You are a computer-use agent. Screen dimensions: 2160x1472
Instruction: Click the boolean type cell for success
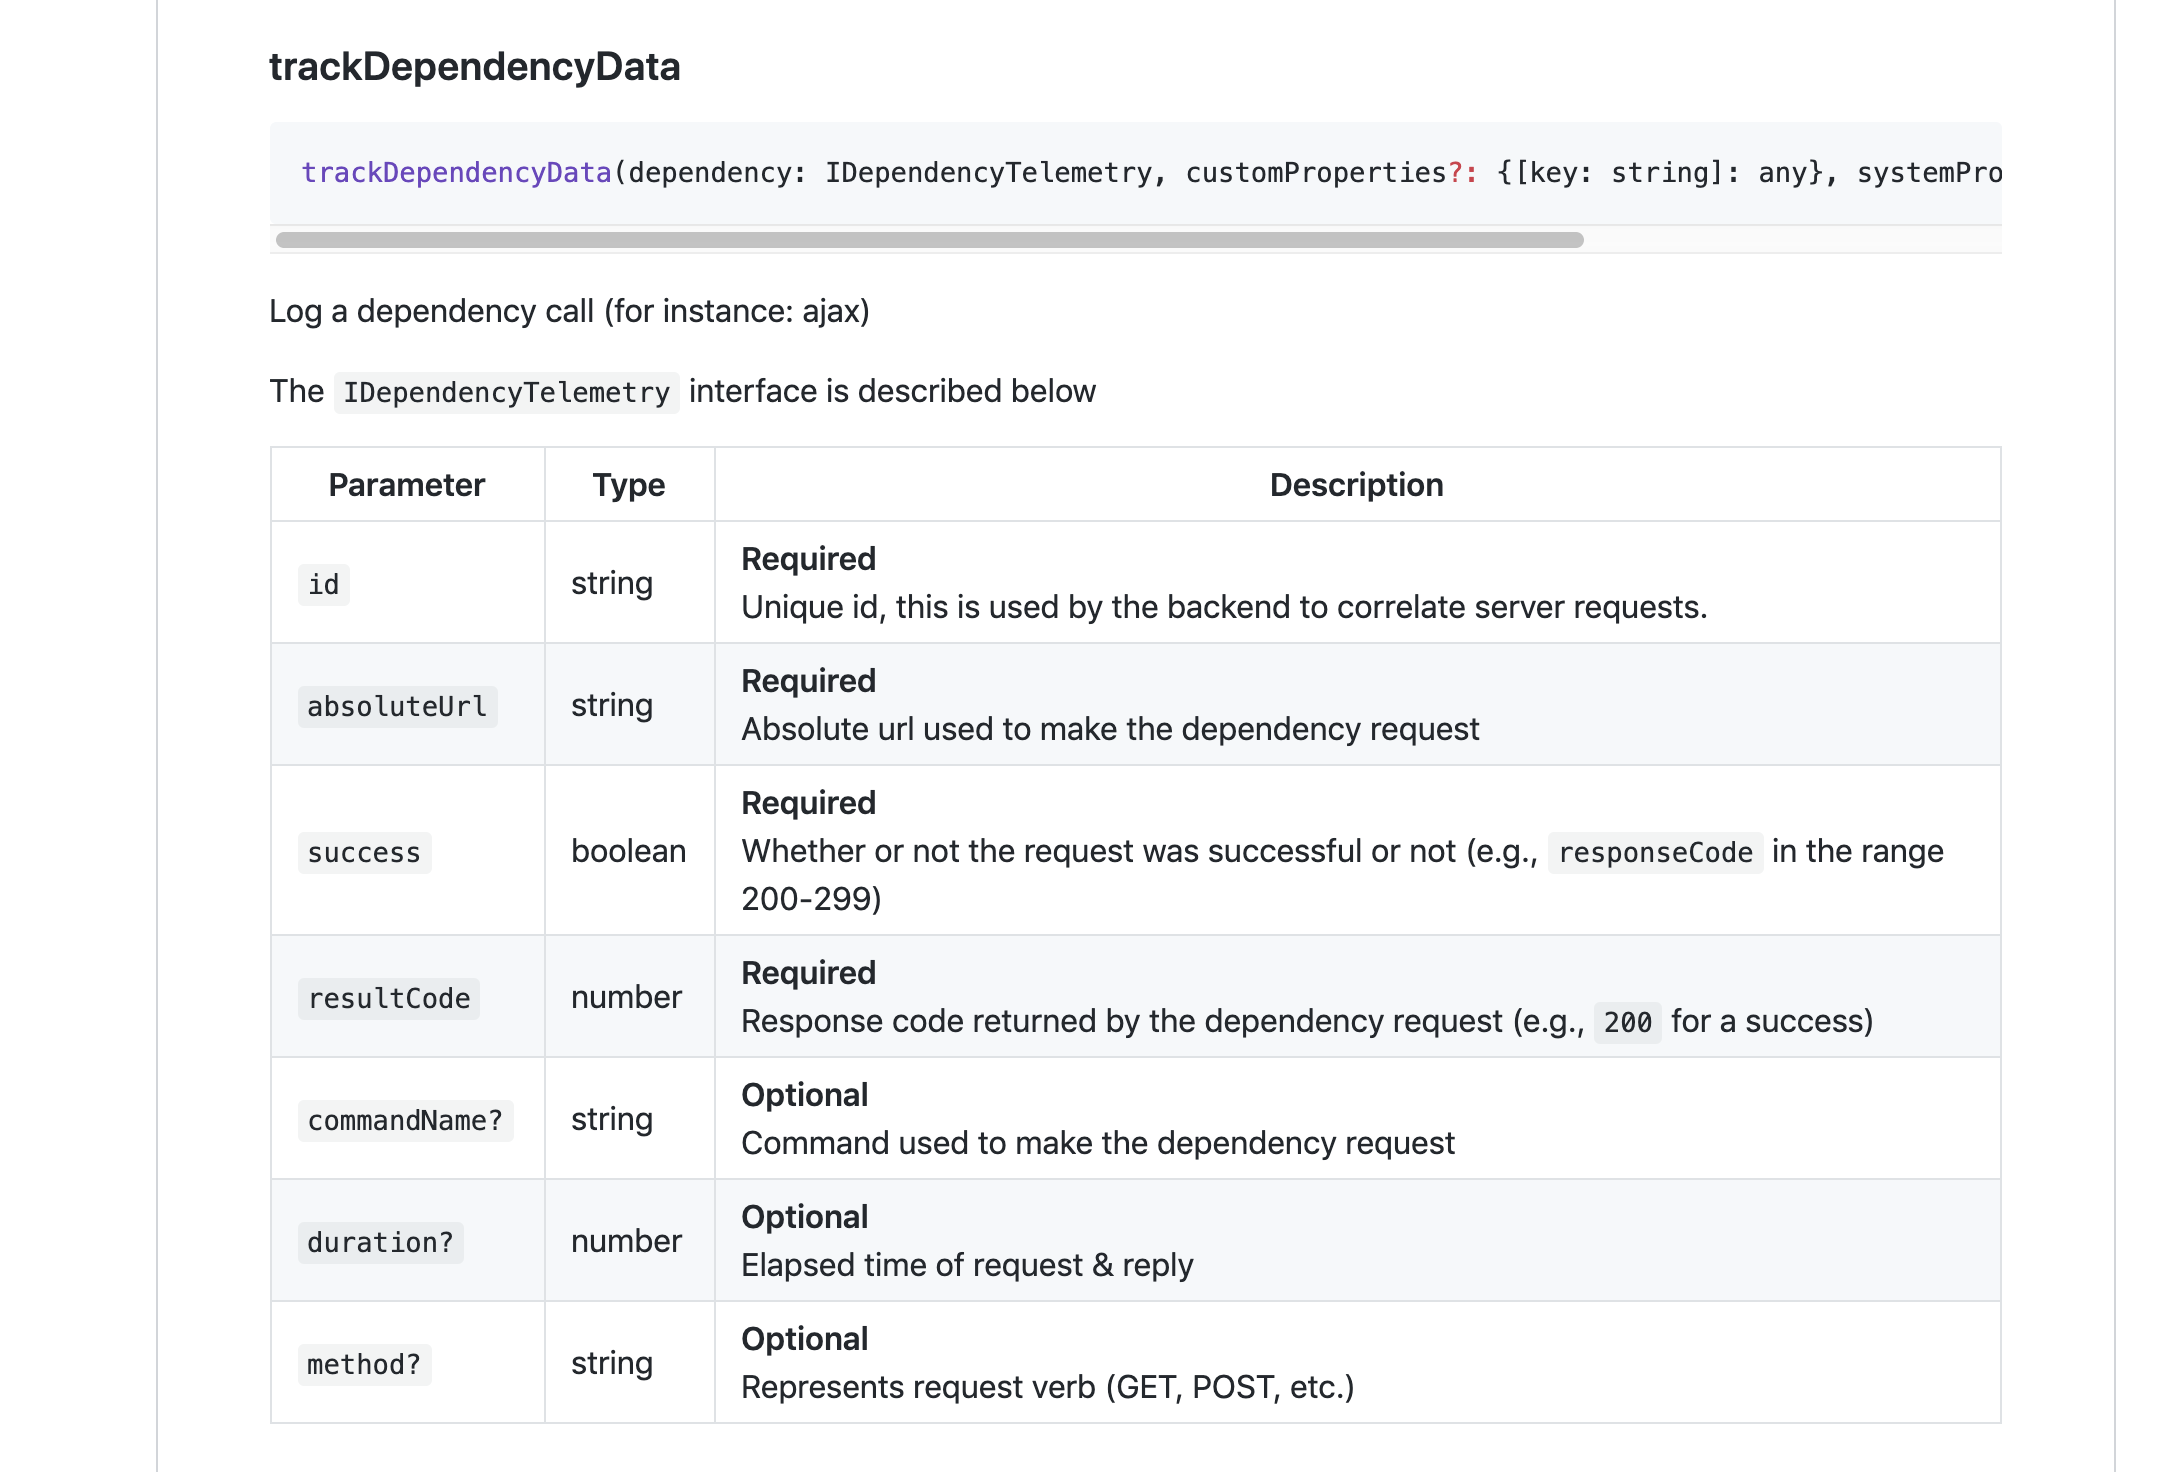click(628, 853)
